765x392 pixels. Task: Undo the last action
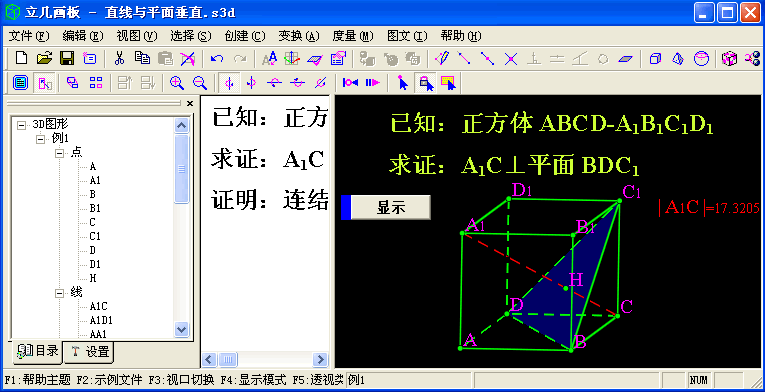pos(217,59)
